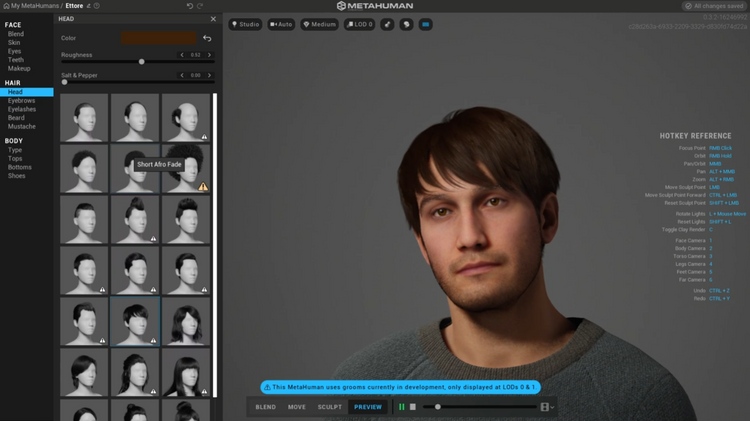Click the hairstyle list scrollbar
The image size is (750, 421).
(215, 245)
